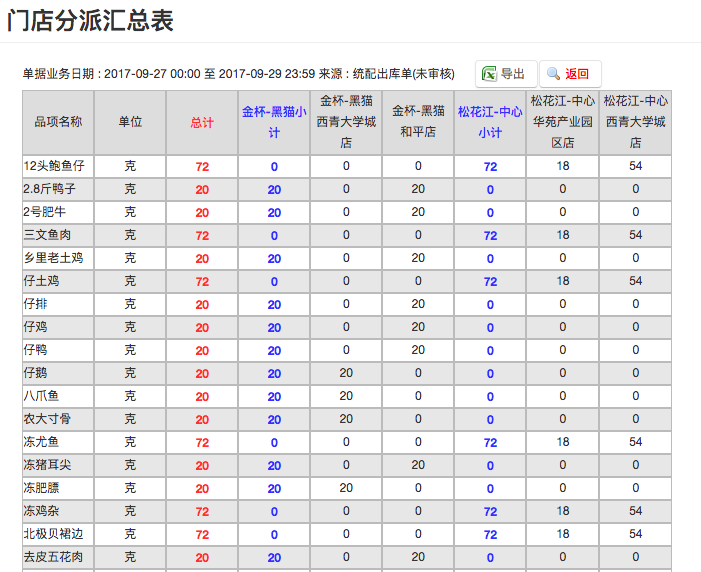The width and height of the screenshot is (701, 572).
Task: Click the 金杯-黑猫西青大学城店 column header
Action: pos(346,122)
